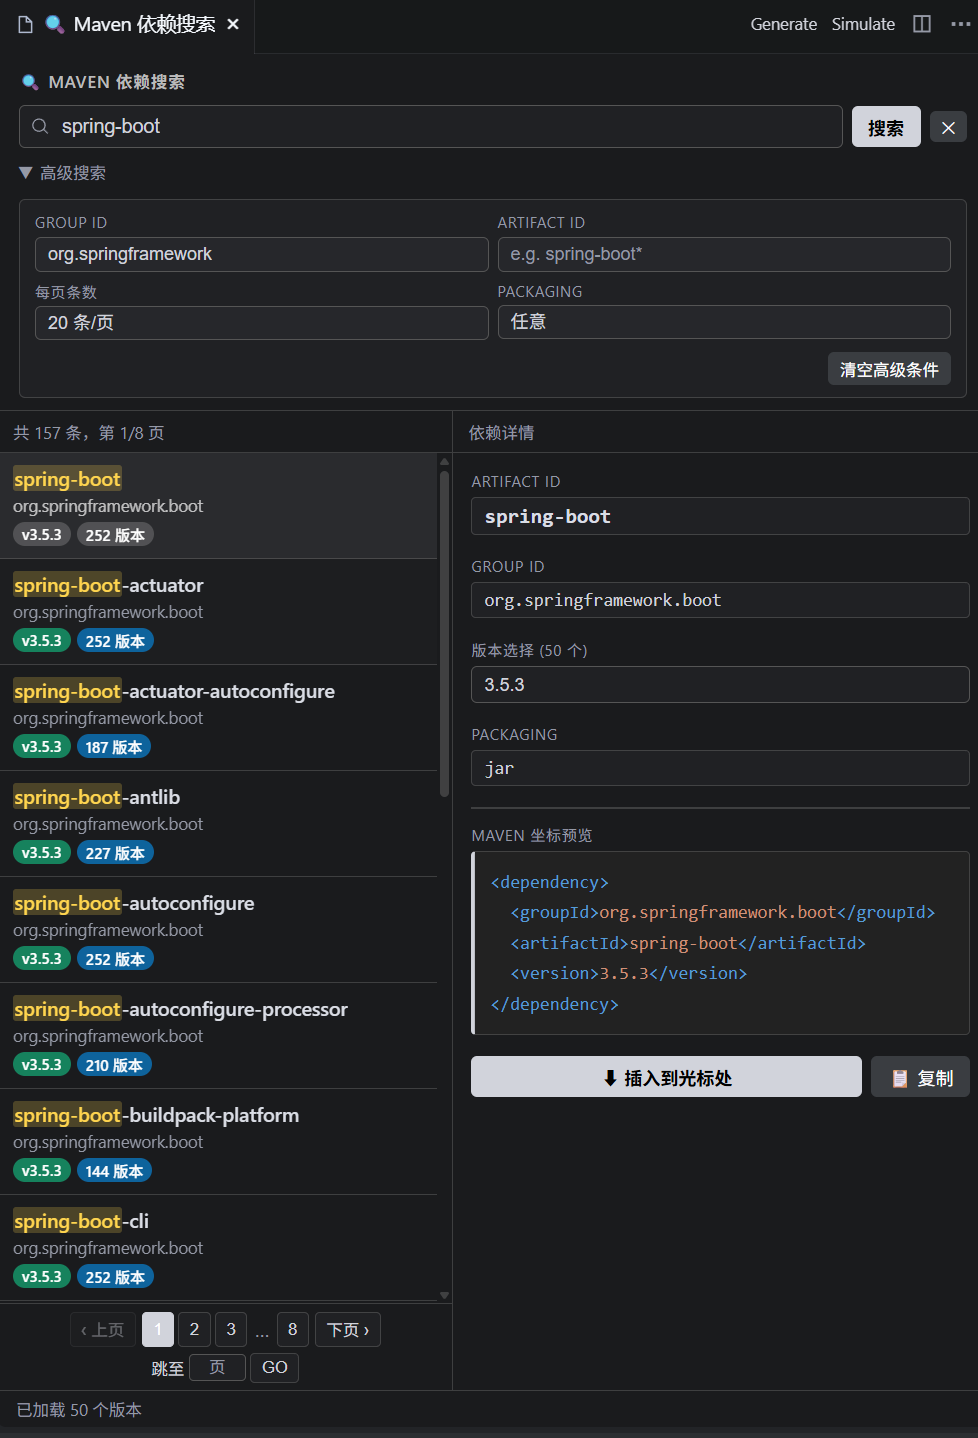Screen dimensions: 978x1438
Task: Click the Packaging jar detail field
Action: [x=720, y=768]
